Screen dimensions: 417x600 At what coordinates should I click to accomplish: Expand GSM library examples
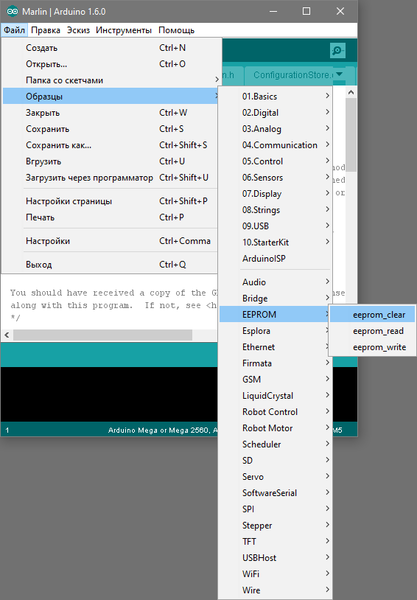click(x=276, y=379)
